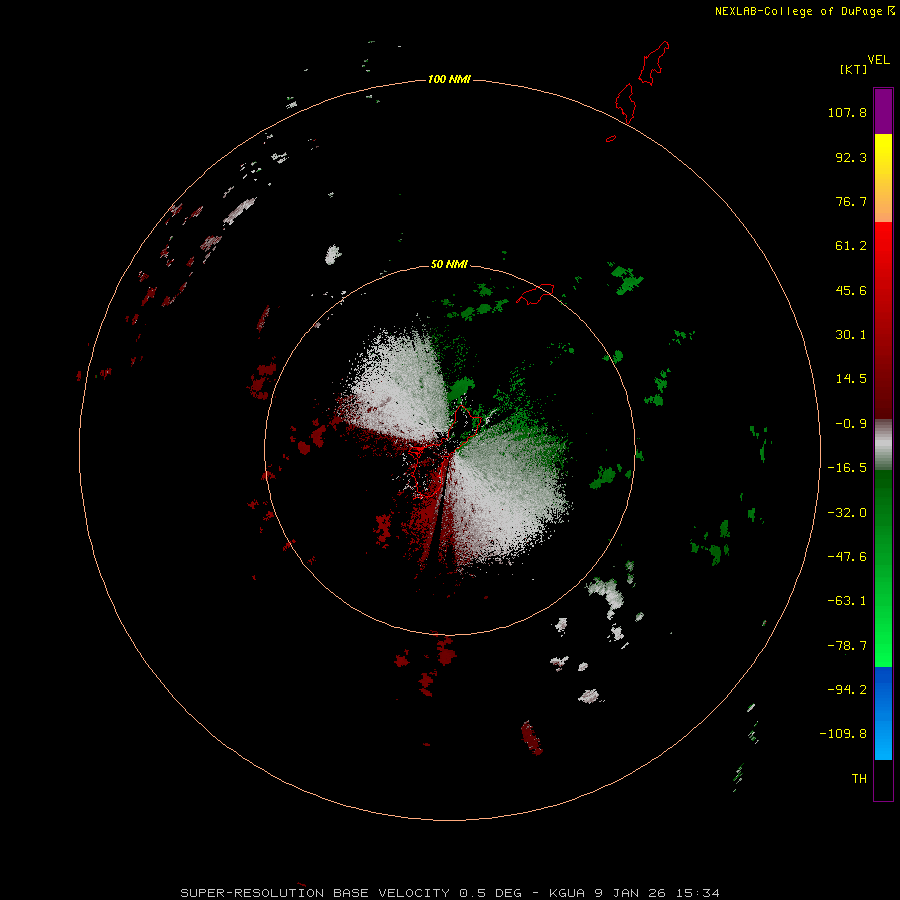Click the 61.2 legend value
Screen dimensions: 900x900
point(851,246)
